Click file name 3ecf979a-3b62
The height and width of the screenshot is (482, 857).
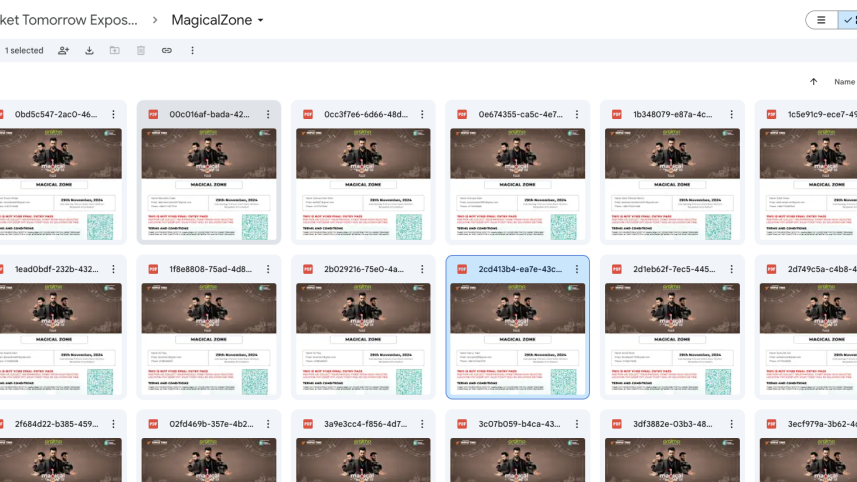click(x=822, y=424)
